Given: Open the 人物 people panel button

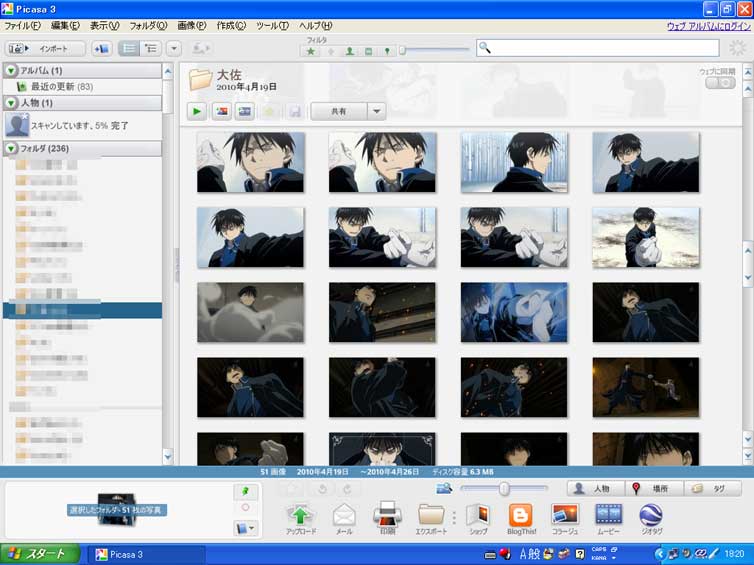Looking at the screenshot, I should (596, 489).
